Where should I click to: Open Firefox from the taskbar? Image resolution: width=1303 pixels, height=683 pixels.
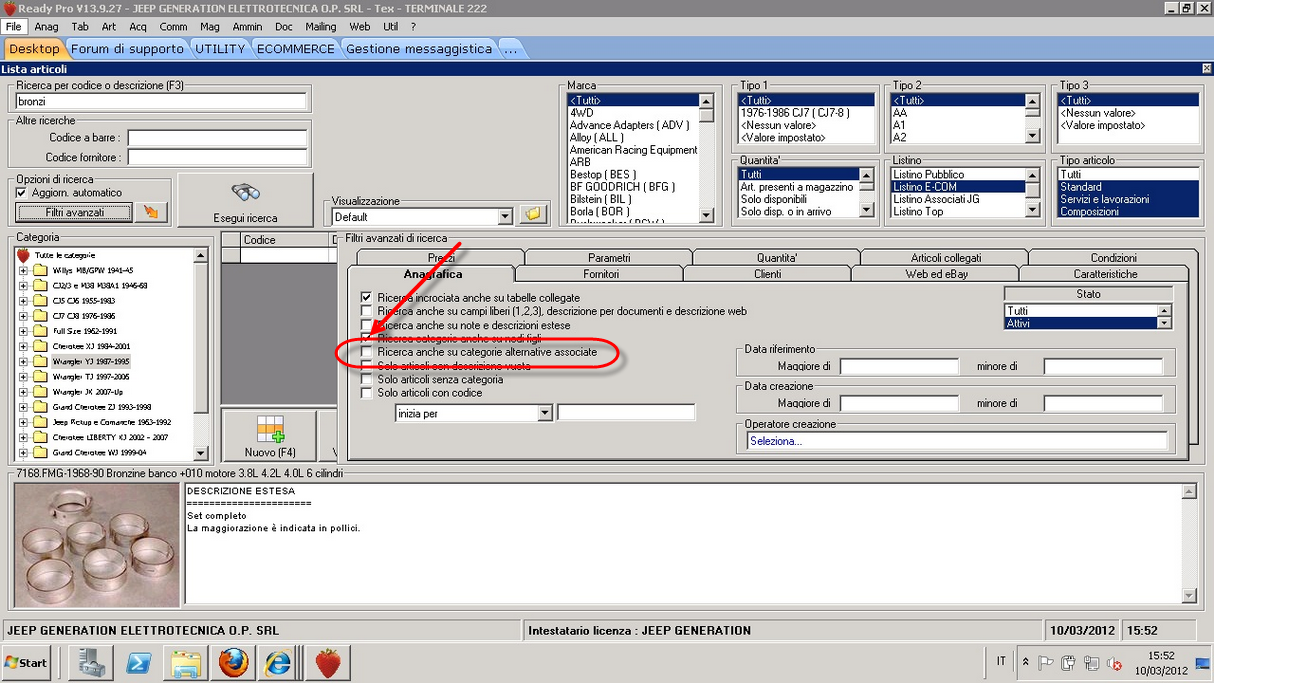[233, 662]
